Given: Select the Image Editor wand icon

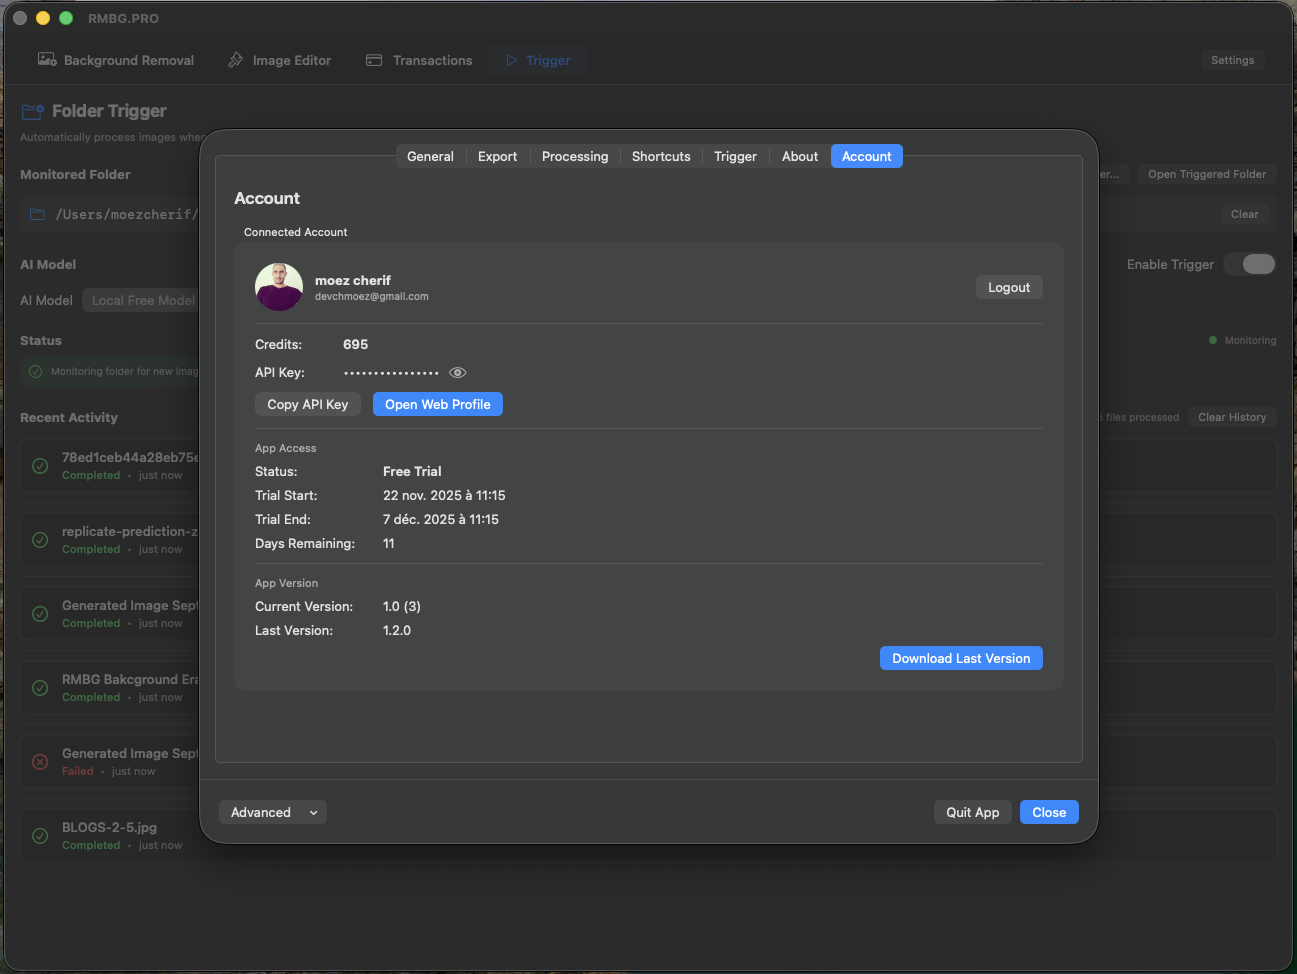Looking at the screenshot, I should pyautogui.click(x=236, y=60).
